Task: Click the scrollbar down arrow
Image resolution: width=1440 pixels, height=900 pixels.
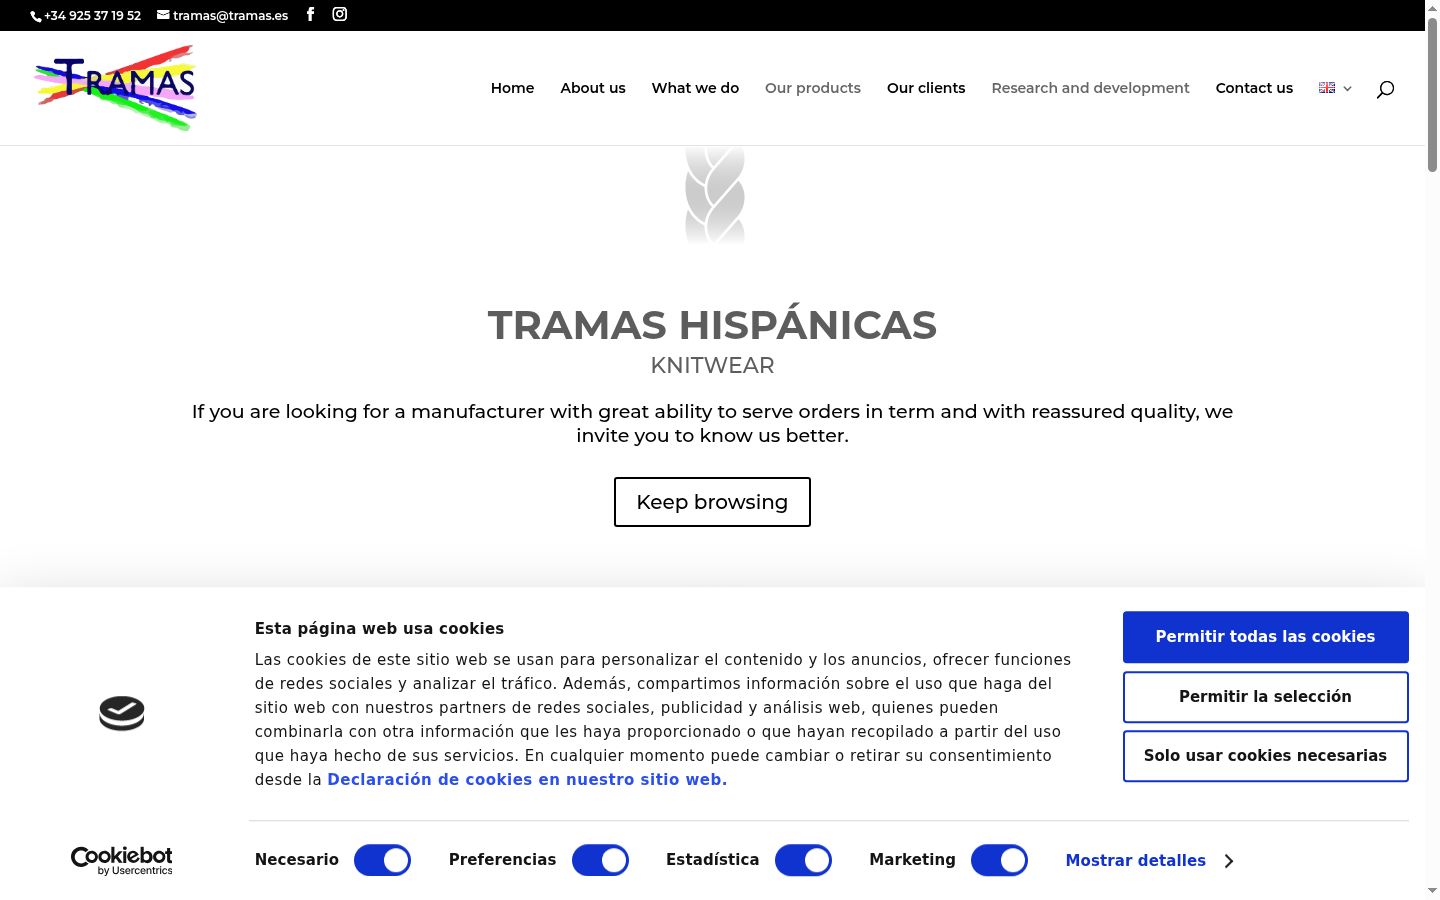Action: point(1432,891)
